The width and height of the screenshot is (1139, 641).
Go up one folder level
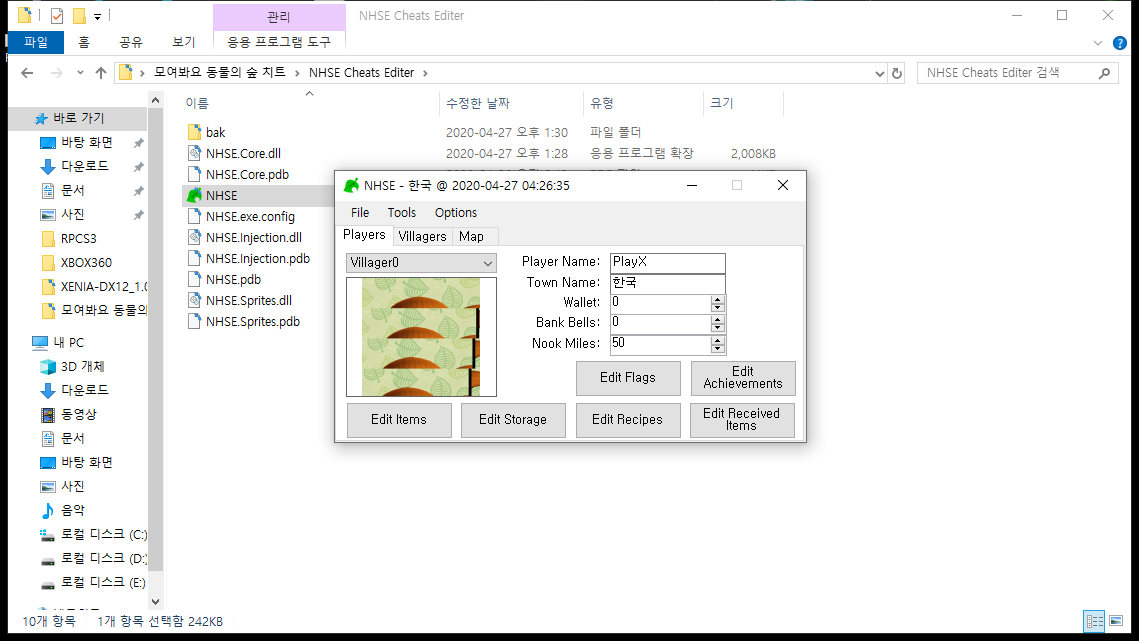[101, 73]
